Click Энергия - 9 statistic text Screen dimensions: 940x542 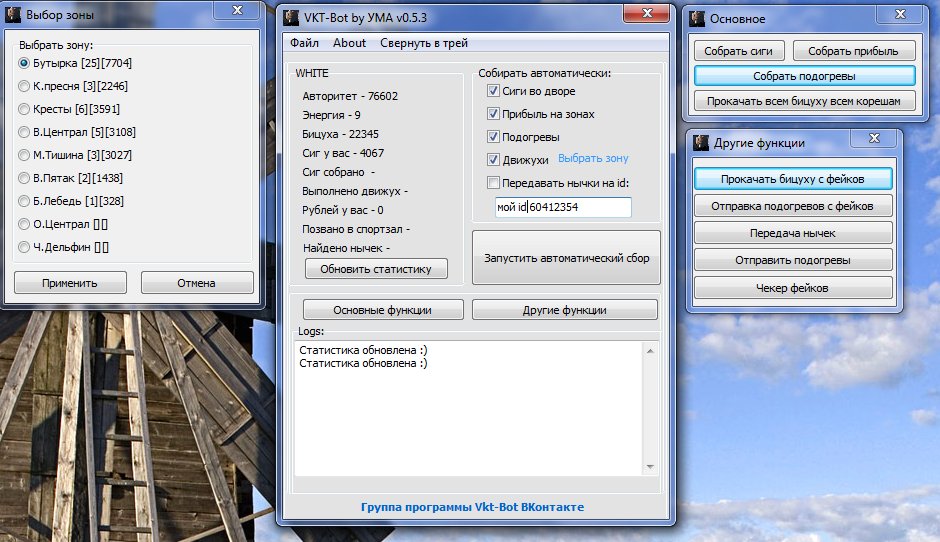click(332, 115)
